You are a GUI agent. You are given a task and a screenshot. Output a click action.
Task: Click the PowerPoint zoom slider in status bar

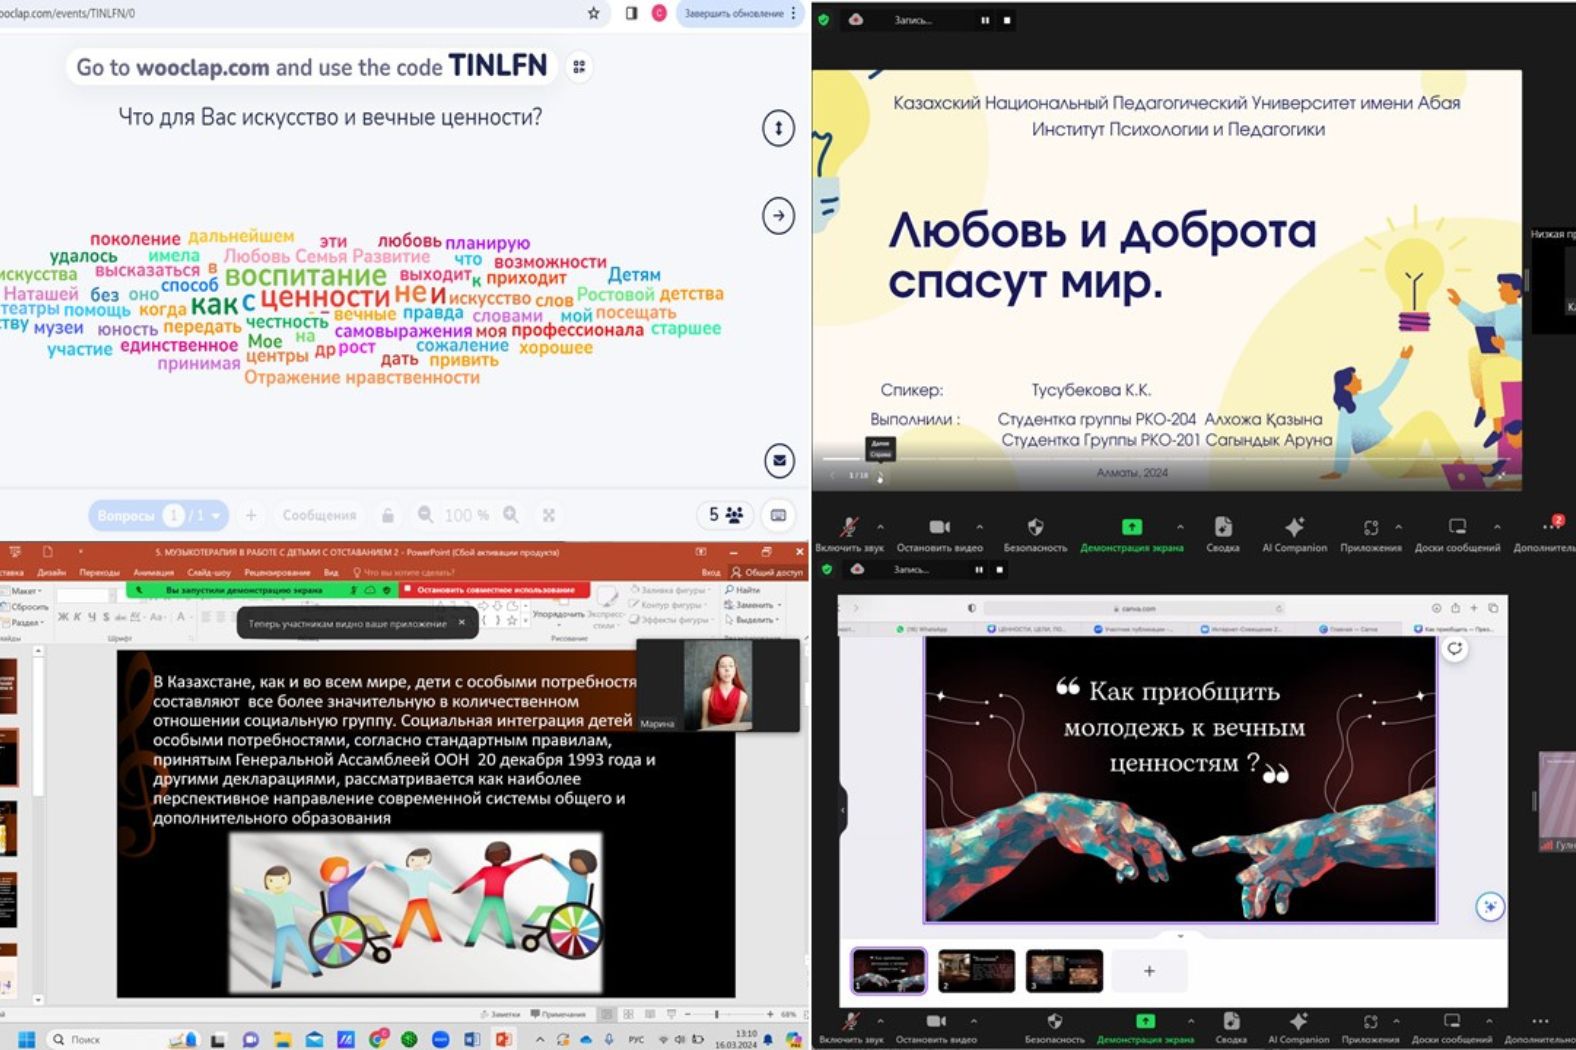717,1014
